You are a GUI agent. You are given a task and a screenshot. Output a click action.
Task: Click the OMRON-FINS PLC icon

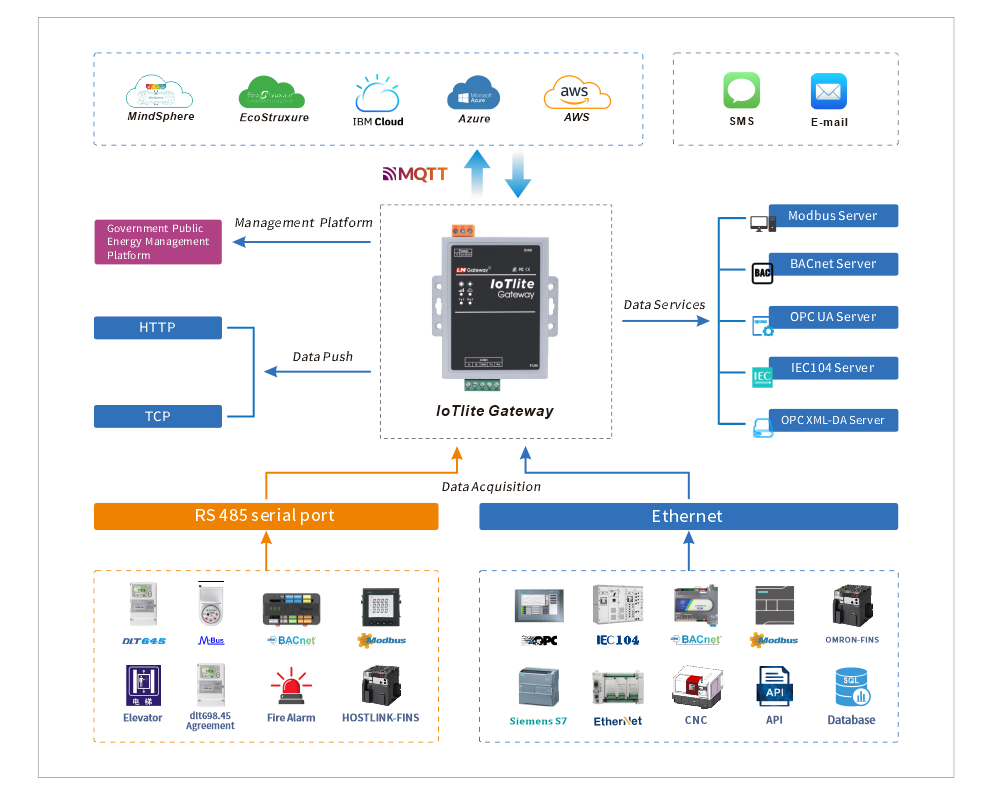point(852,606)
